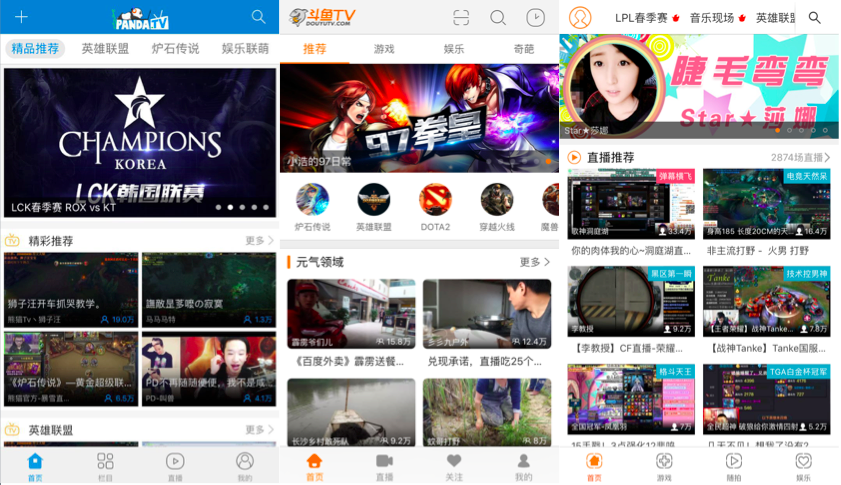841x485 pixels.
Task: Go to Douyu 首页 orange home icon
Action: 314,466
